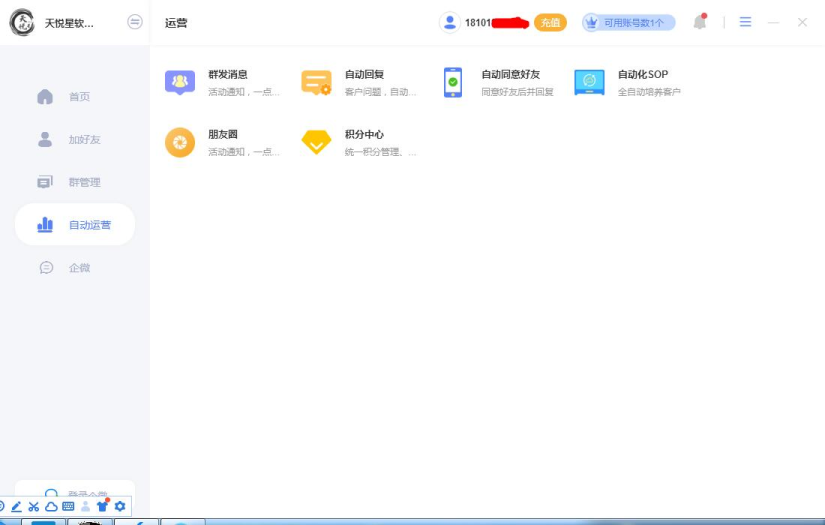Open the 自动回复 auto-reply feature
Screen dimensions: 825x525
(x=316, y=82)
